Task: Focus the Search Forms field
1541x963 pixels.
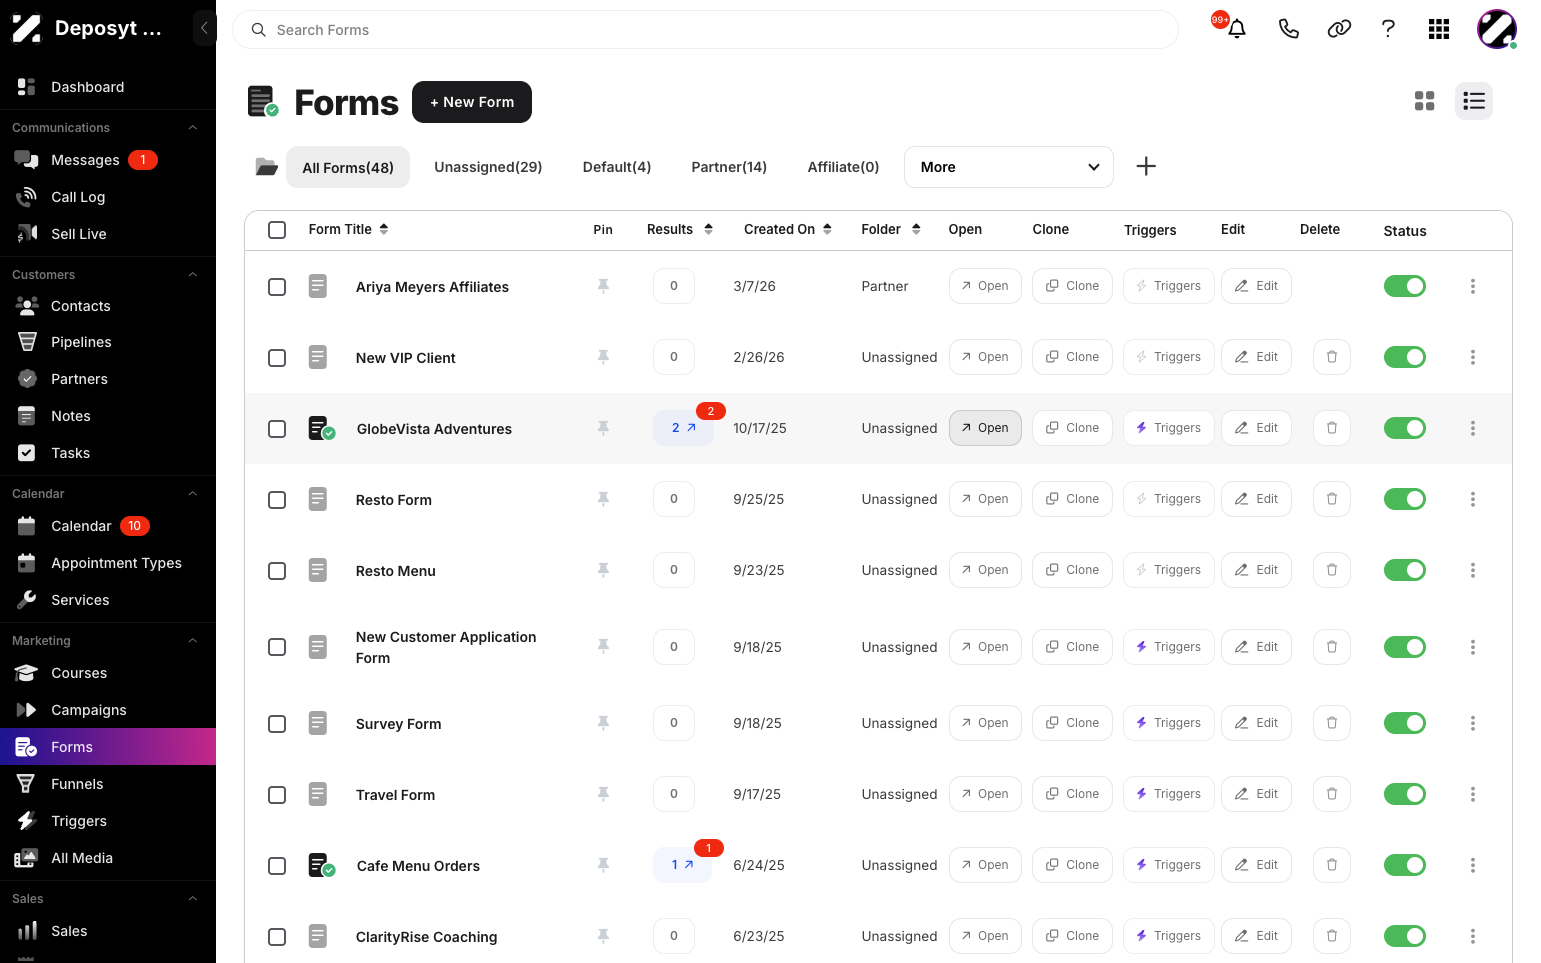Action: [x=705, y=30]
